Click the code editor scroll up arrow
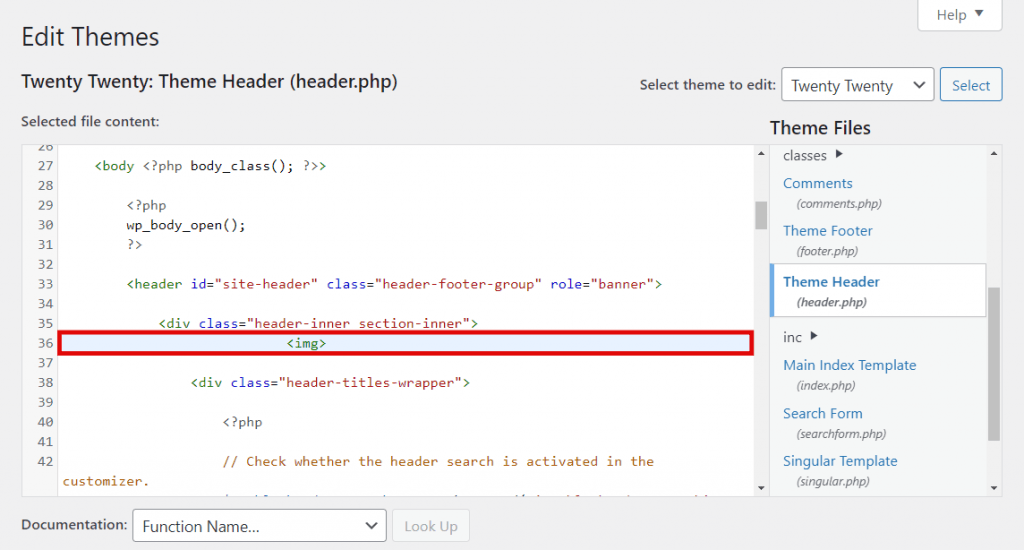This screenshot has width=1024, height=550. [x=761, y=154]
